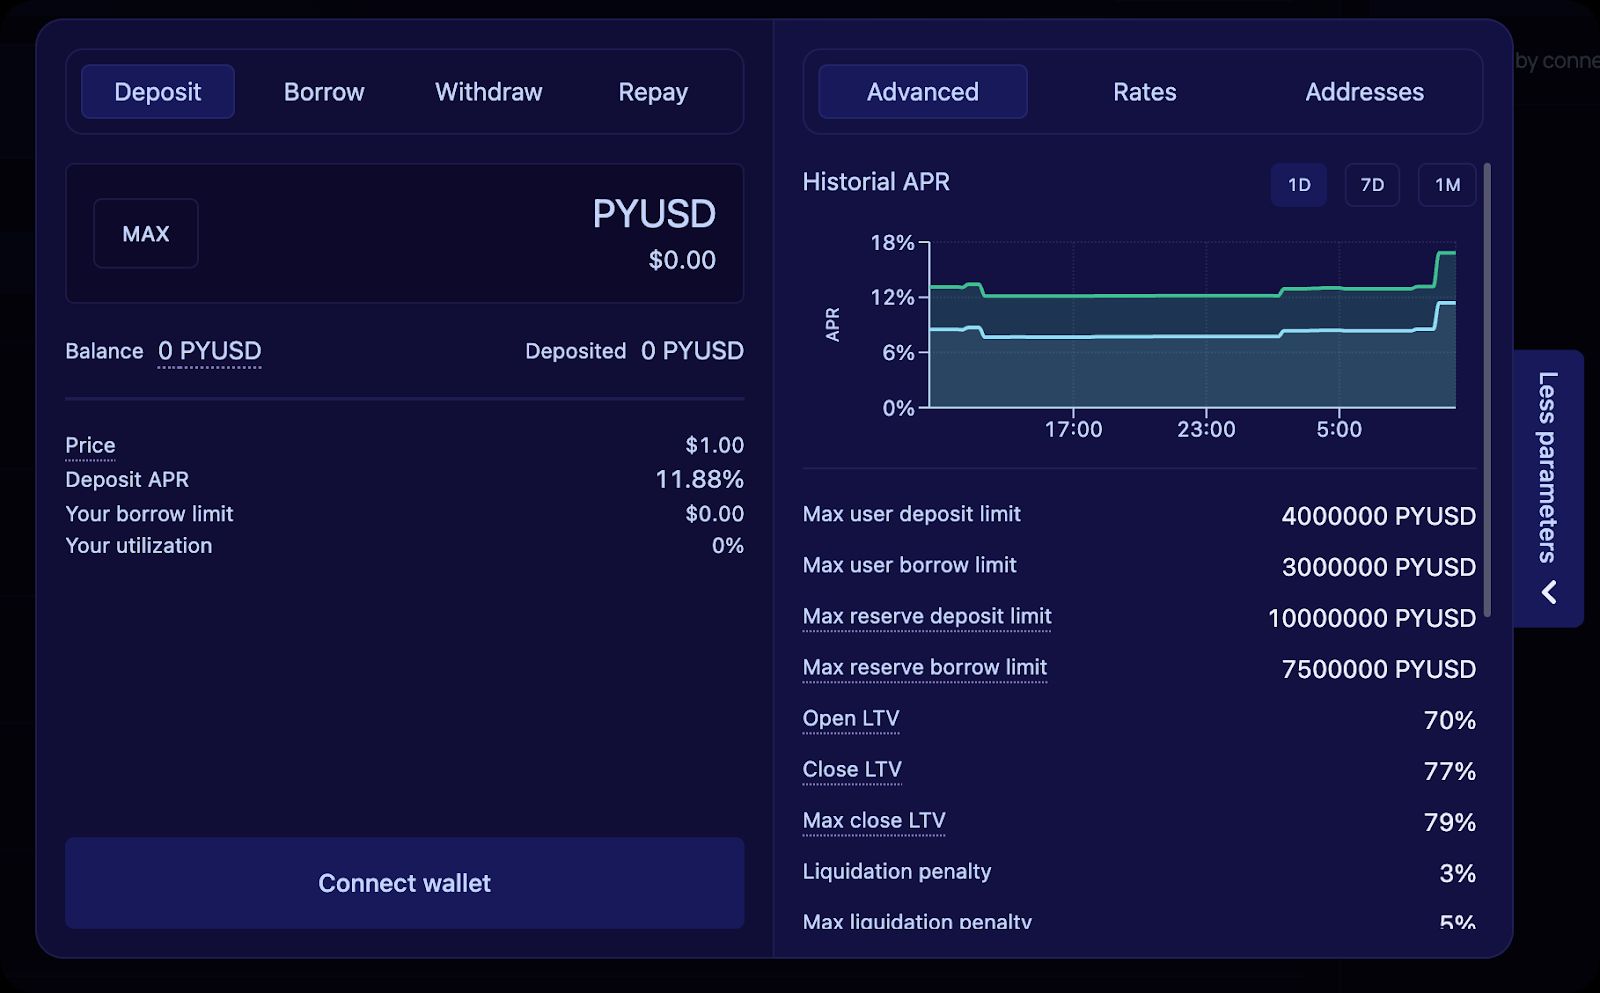The image size is (1600, 993).
Task: Switch to the Borrow tab
Action: (x=324, y=92)
